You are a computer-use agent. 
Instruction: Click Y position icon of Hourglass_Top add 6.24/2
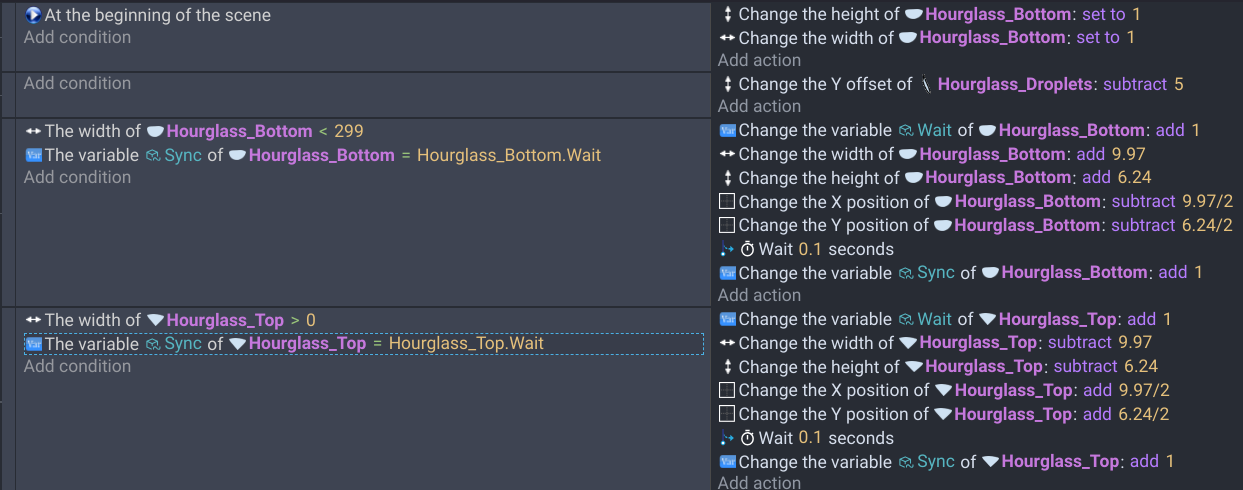point(727,414)
